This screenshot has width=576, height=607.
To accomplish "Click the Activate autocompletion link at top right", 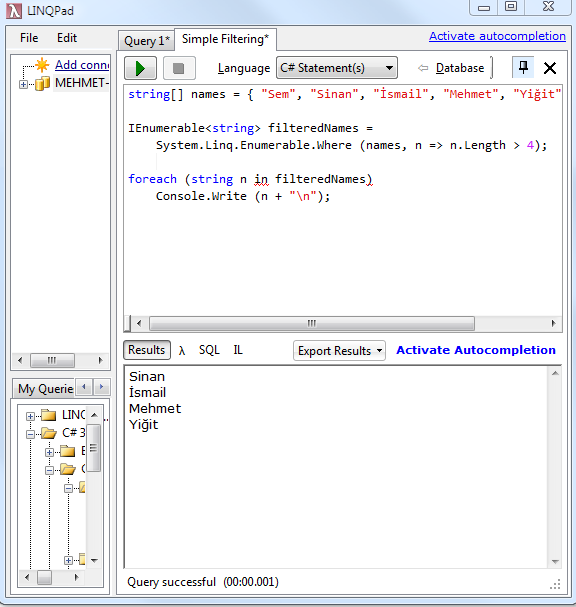I will tap(497, 36).
